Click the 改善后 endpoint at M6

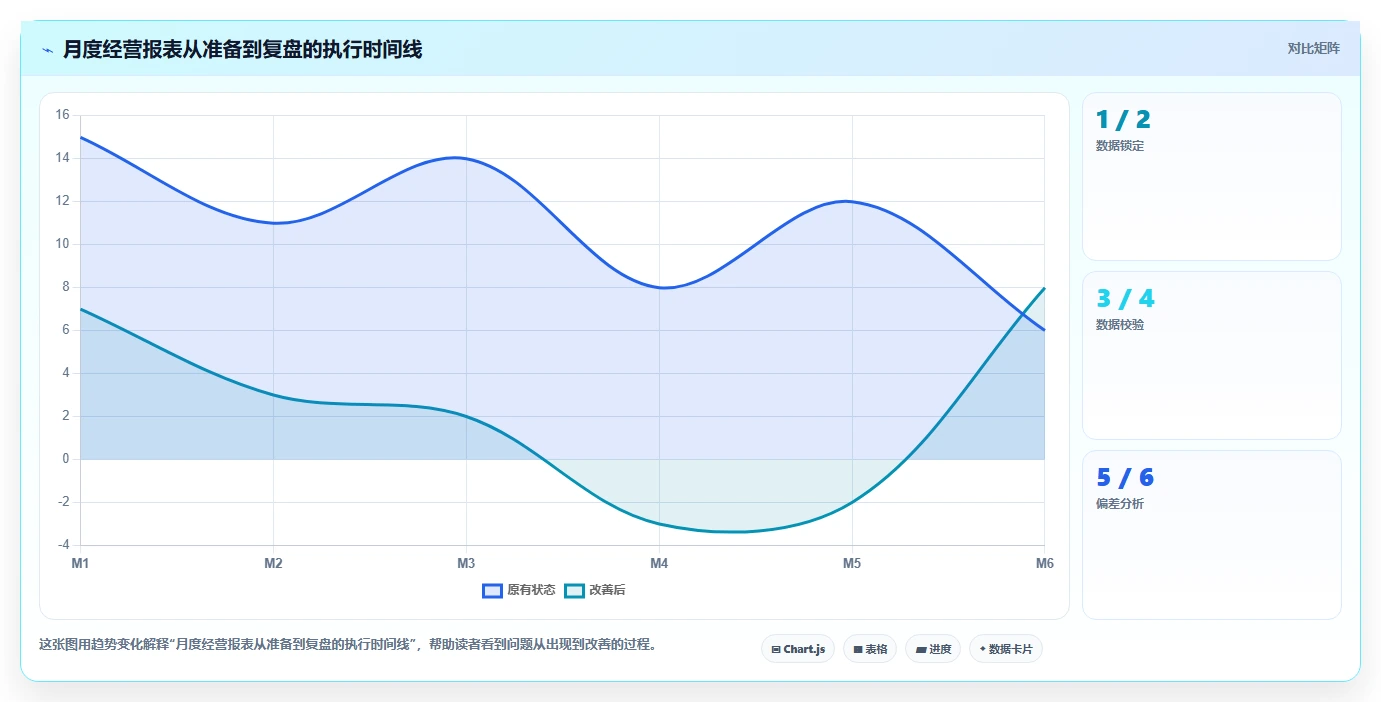click(x=1045, y=287)
